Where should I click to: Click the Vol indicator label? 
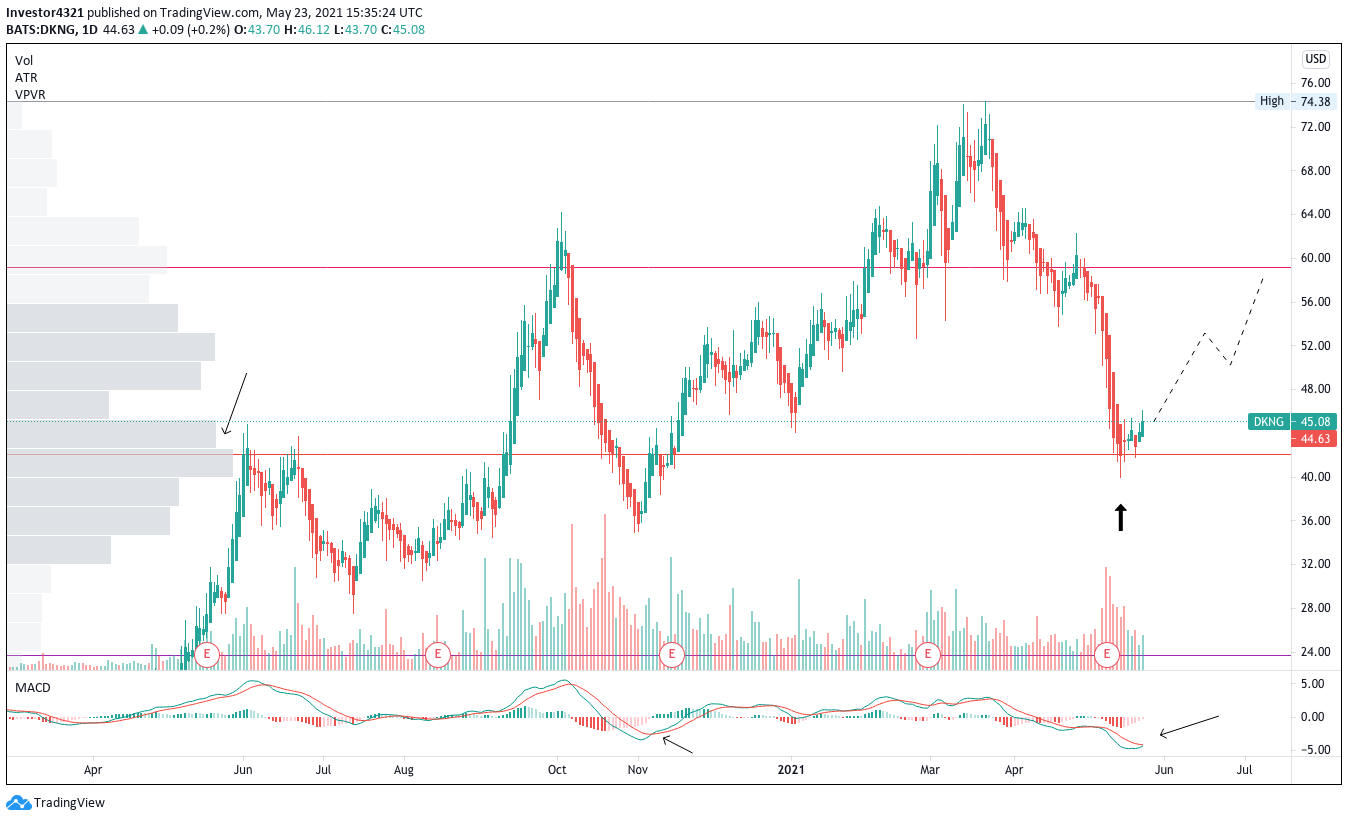(24, 61)
